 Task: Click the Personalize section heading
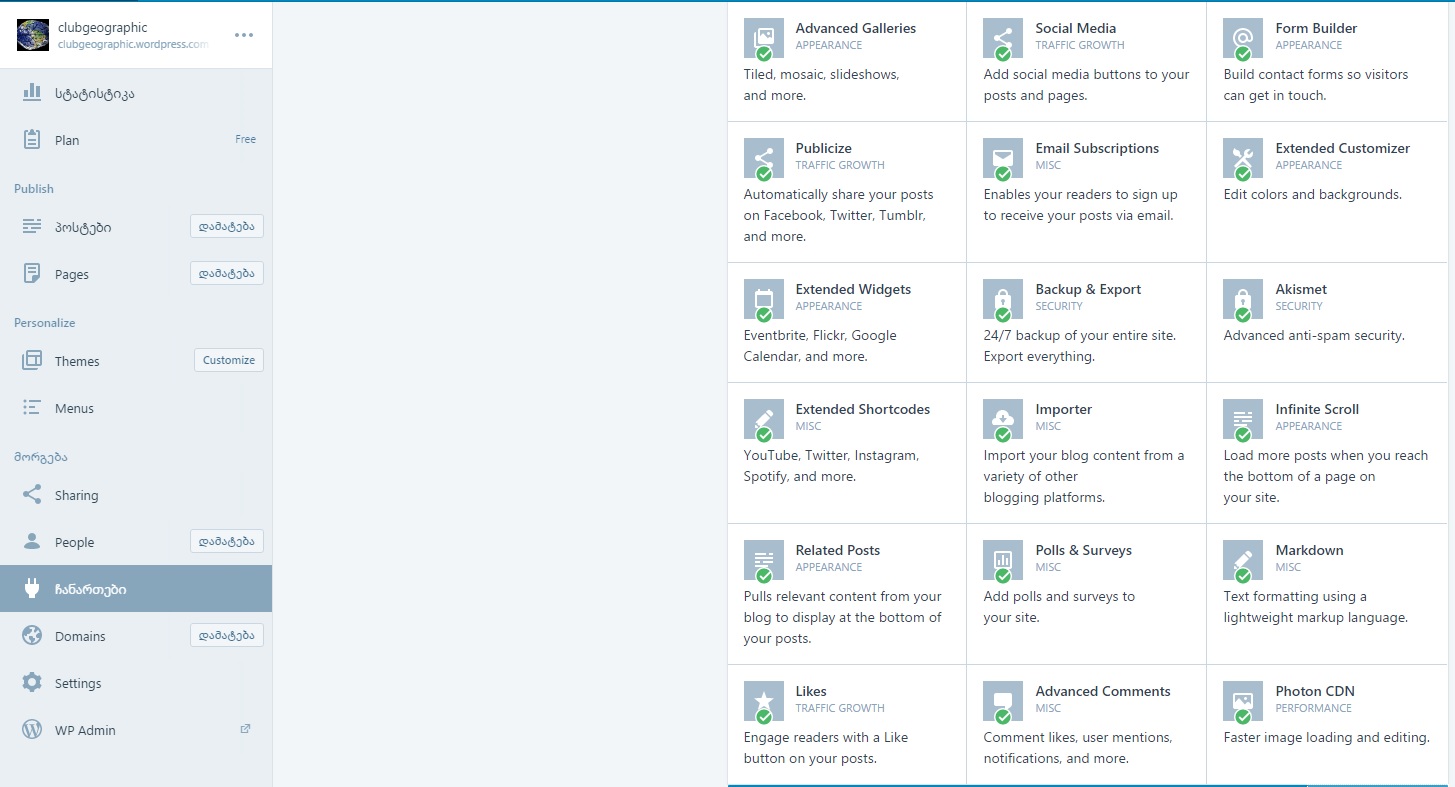(45, 323)
